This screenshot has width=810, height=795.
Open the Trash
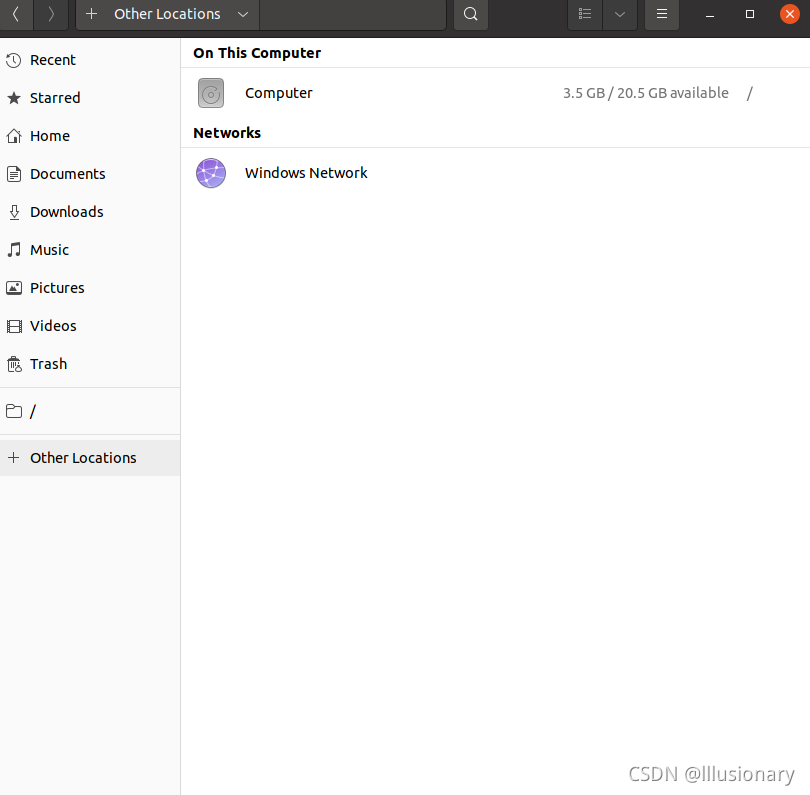point(48,363)
